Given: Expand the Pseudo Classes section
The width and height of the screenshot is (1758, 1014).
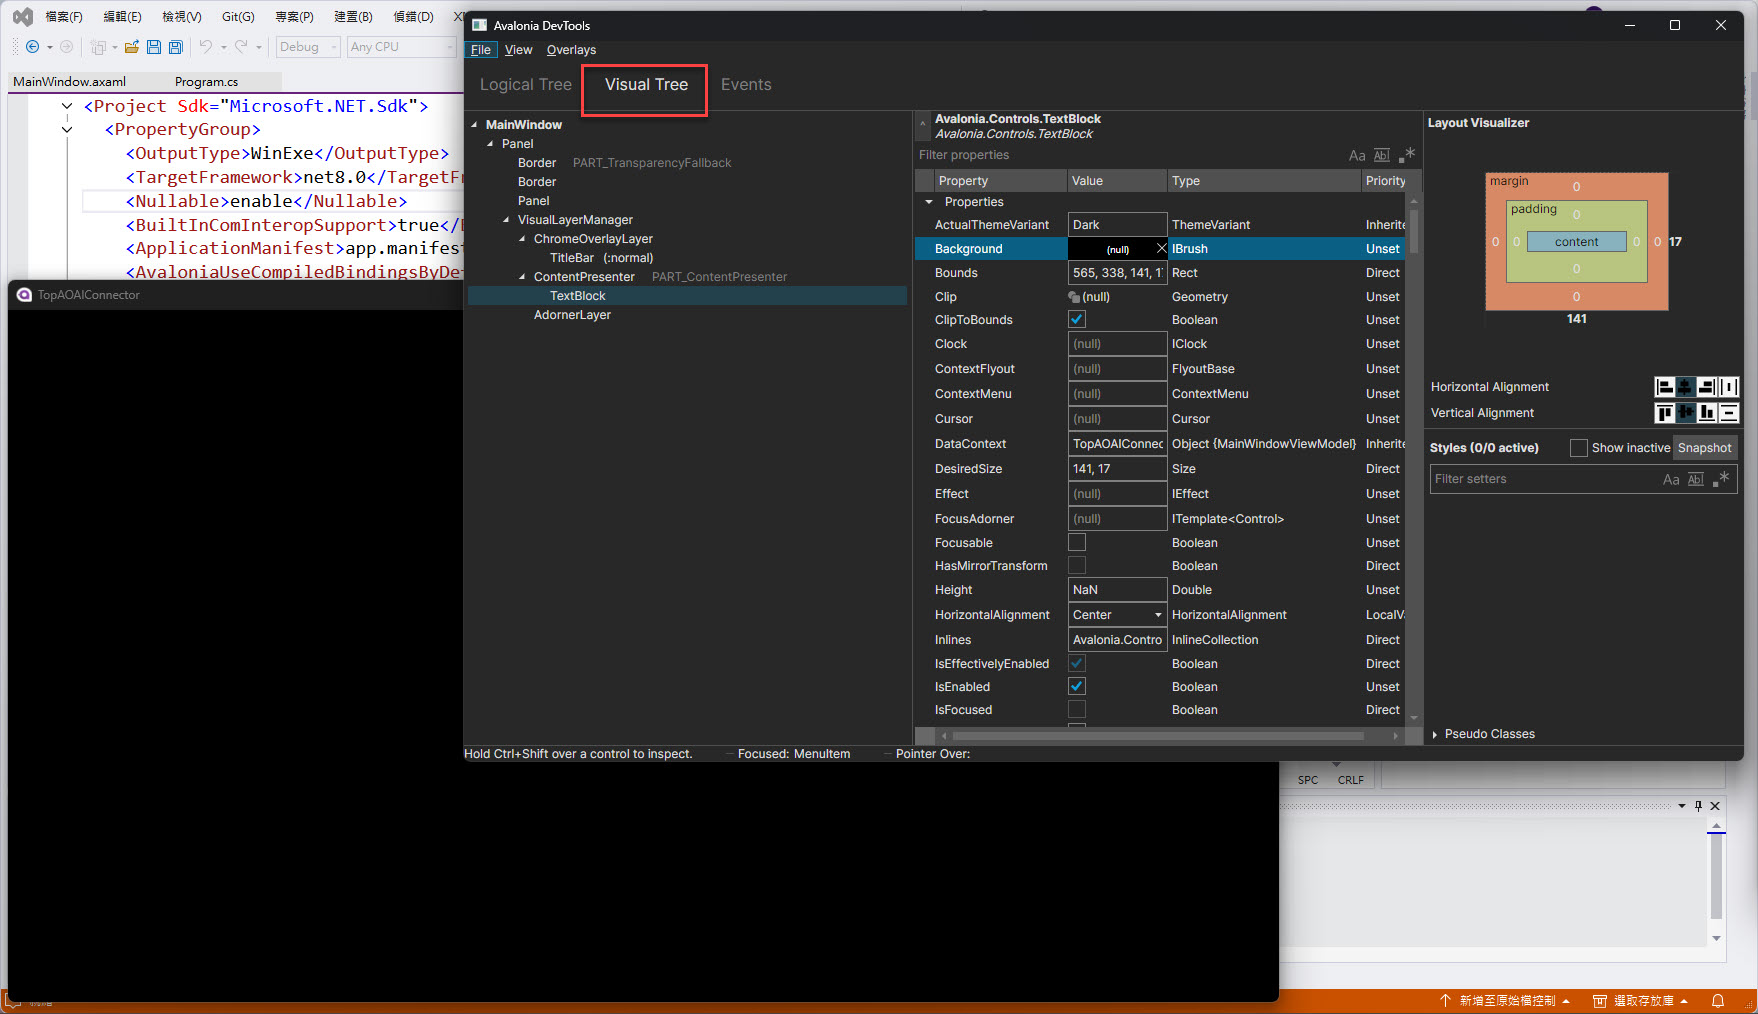Looking at the screenshot, I should 1435,734.
